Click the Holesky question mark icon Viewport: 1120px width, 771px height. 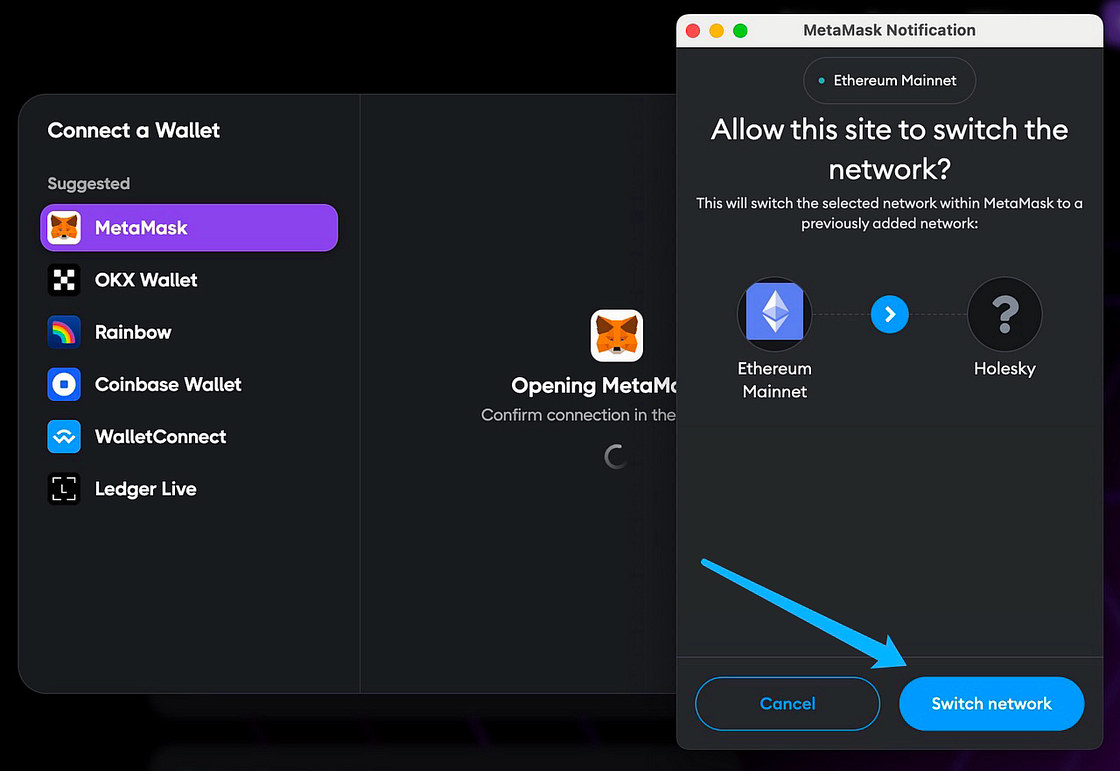coord(1004,314)
